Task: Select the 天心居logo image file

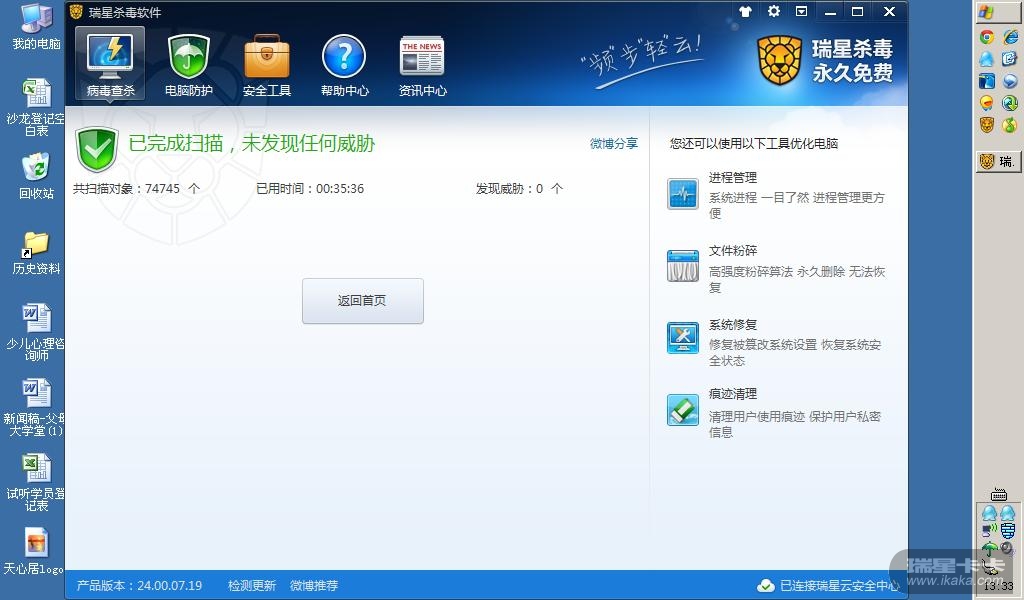Action: (x=34, y=552)
